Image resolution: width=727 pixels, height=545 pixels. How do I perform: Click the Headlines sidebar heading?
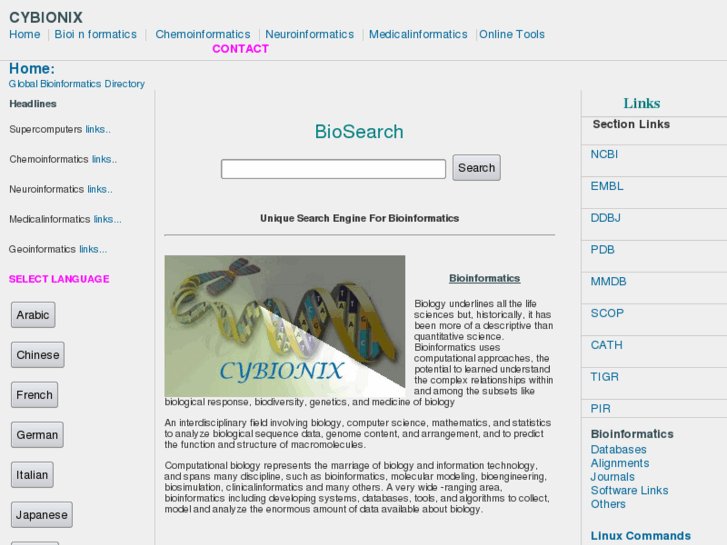coord(33,104)
